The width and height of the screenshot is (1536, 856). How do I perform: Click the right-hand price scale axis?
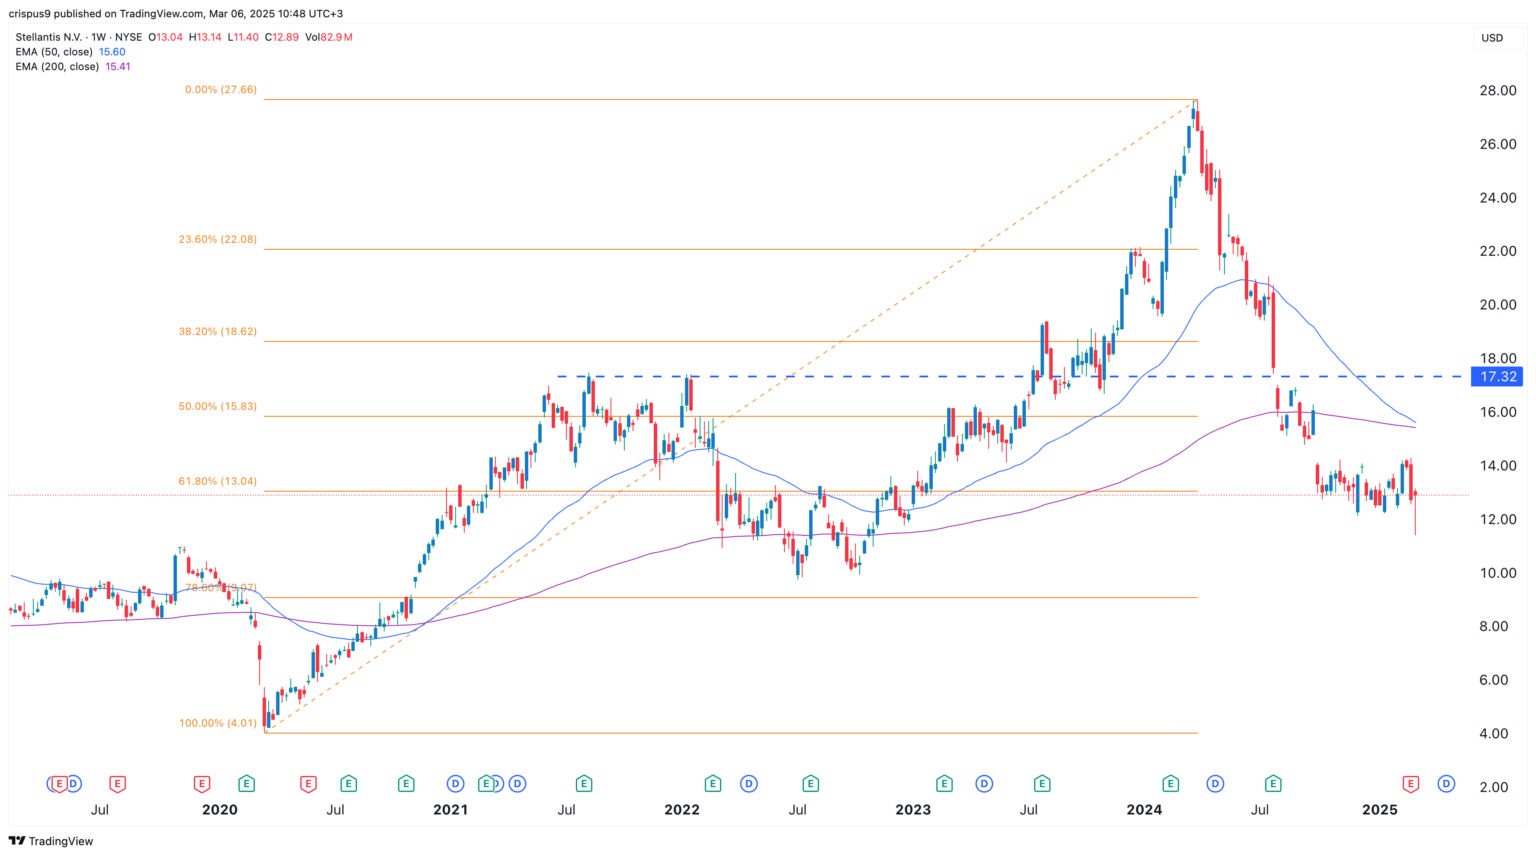tap(1496, 550)
